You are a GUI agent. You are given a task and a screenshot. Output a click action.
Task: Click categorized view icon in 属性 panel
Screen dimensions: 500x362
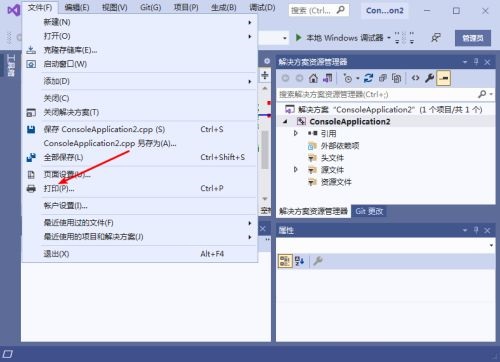click(285, 261)
